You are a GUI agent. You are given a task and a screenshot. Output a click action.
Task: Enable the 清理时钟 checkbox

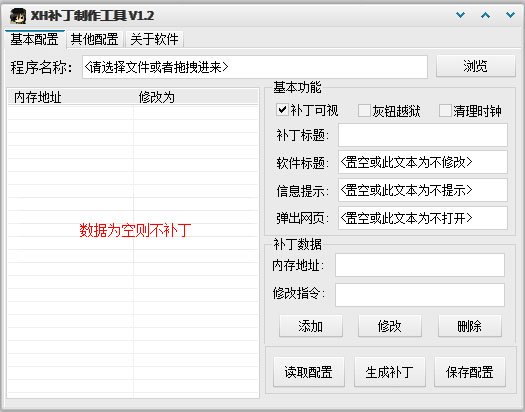[445, 110]
